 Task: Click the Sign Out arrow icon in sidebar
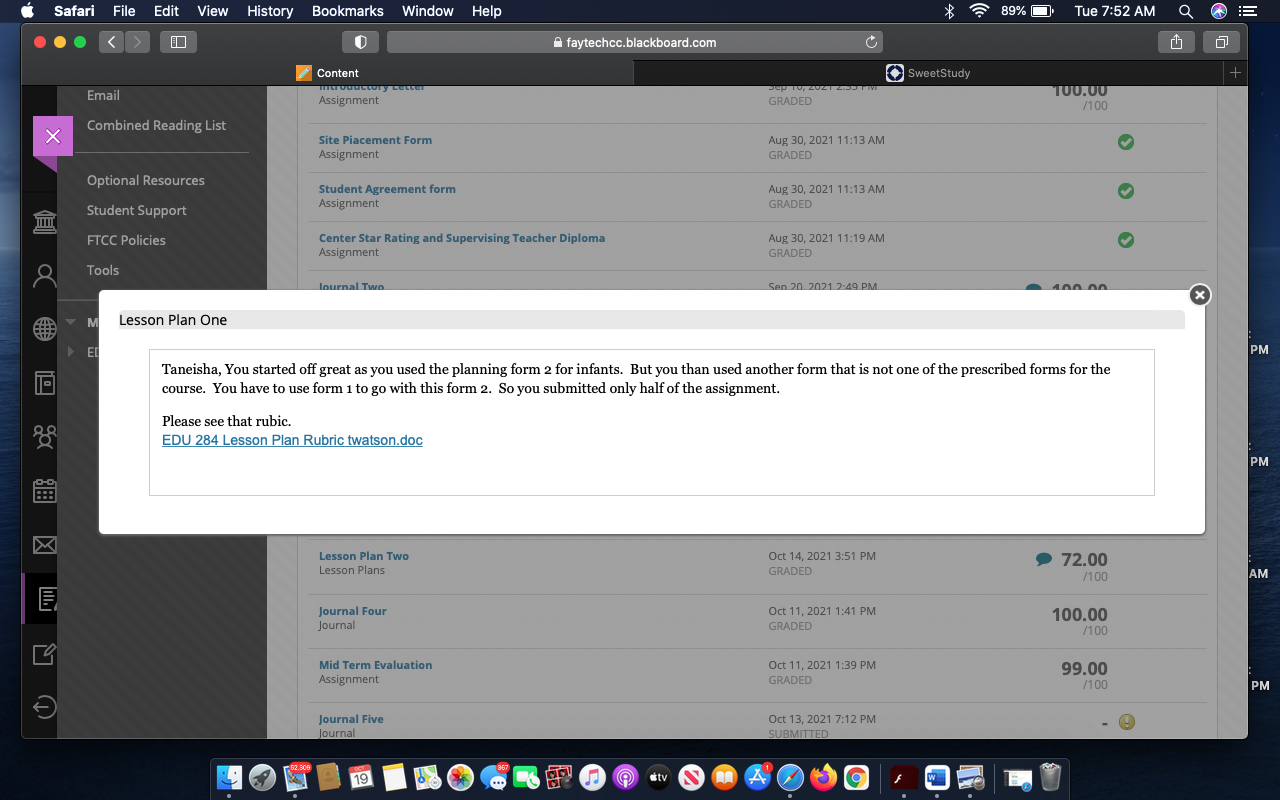(45, 707)
